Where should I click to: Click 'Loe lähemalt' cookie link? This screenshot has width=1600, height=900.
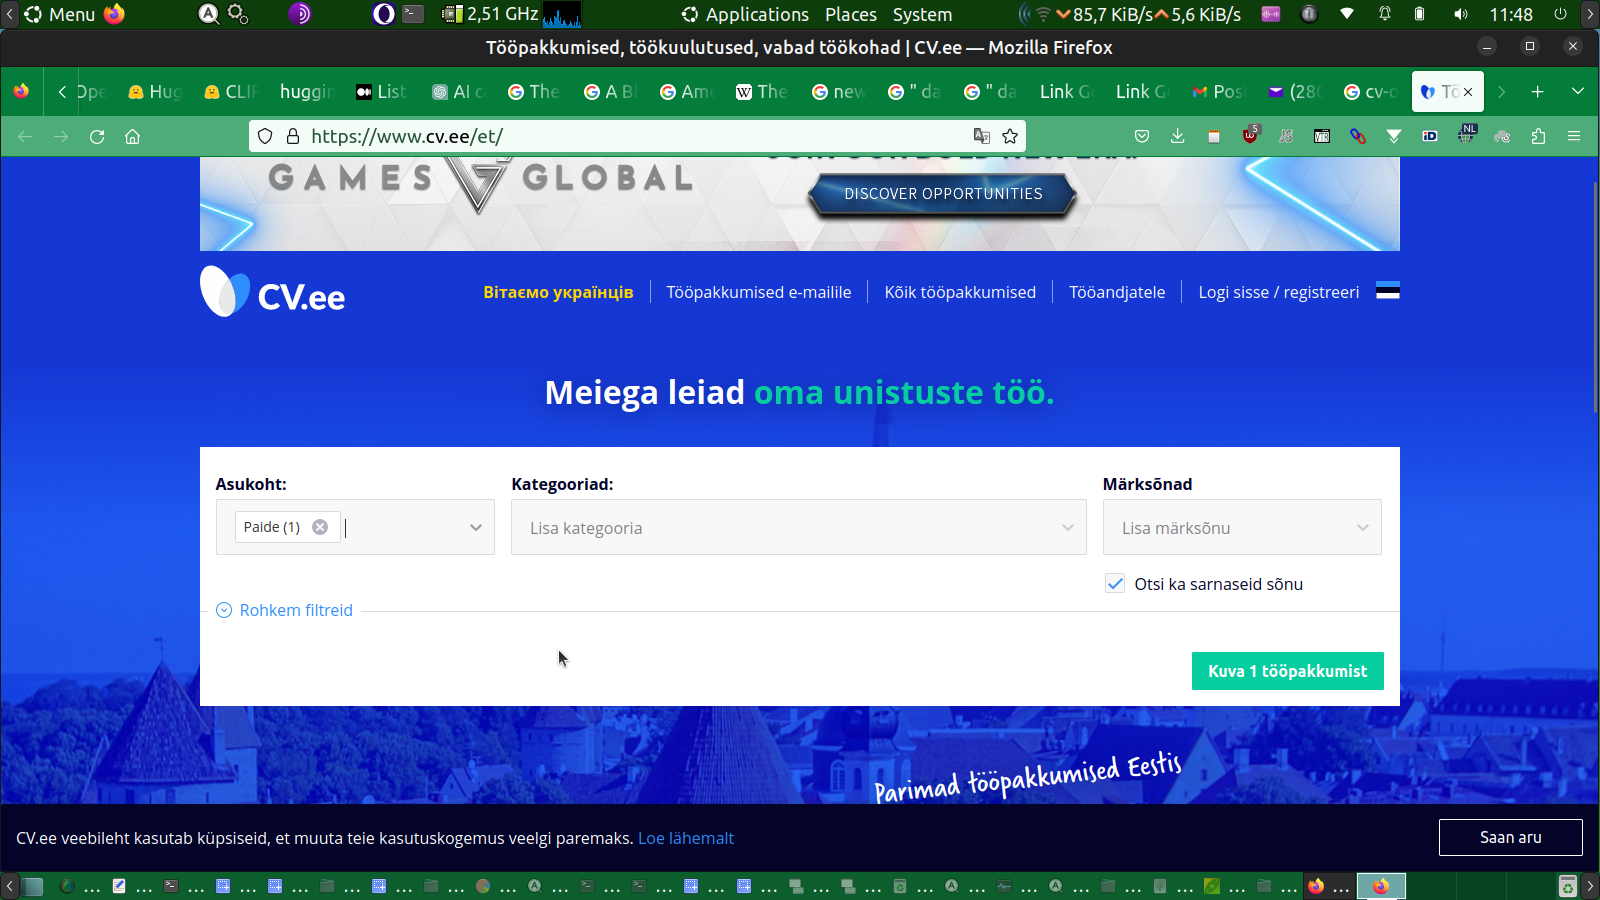tap(686, 838)
